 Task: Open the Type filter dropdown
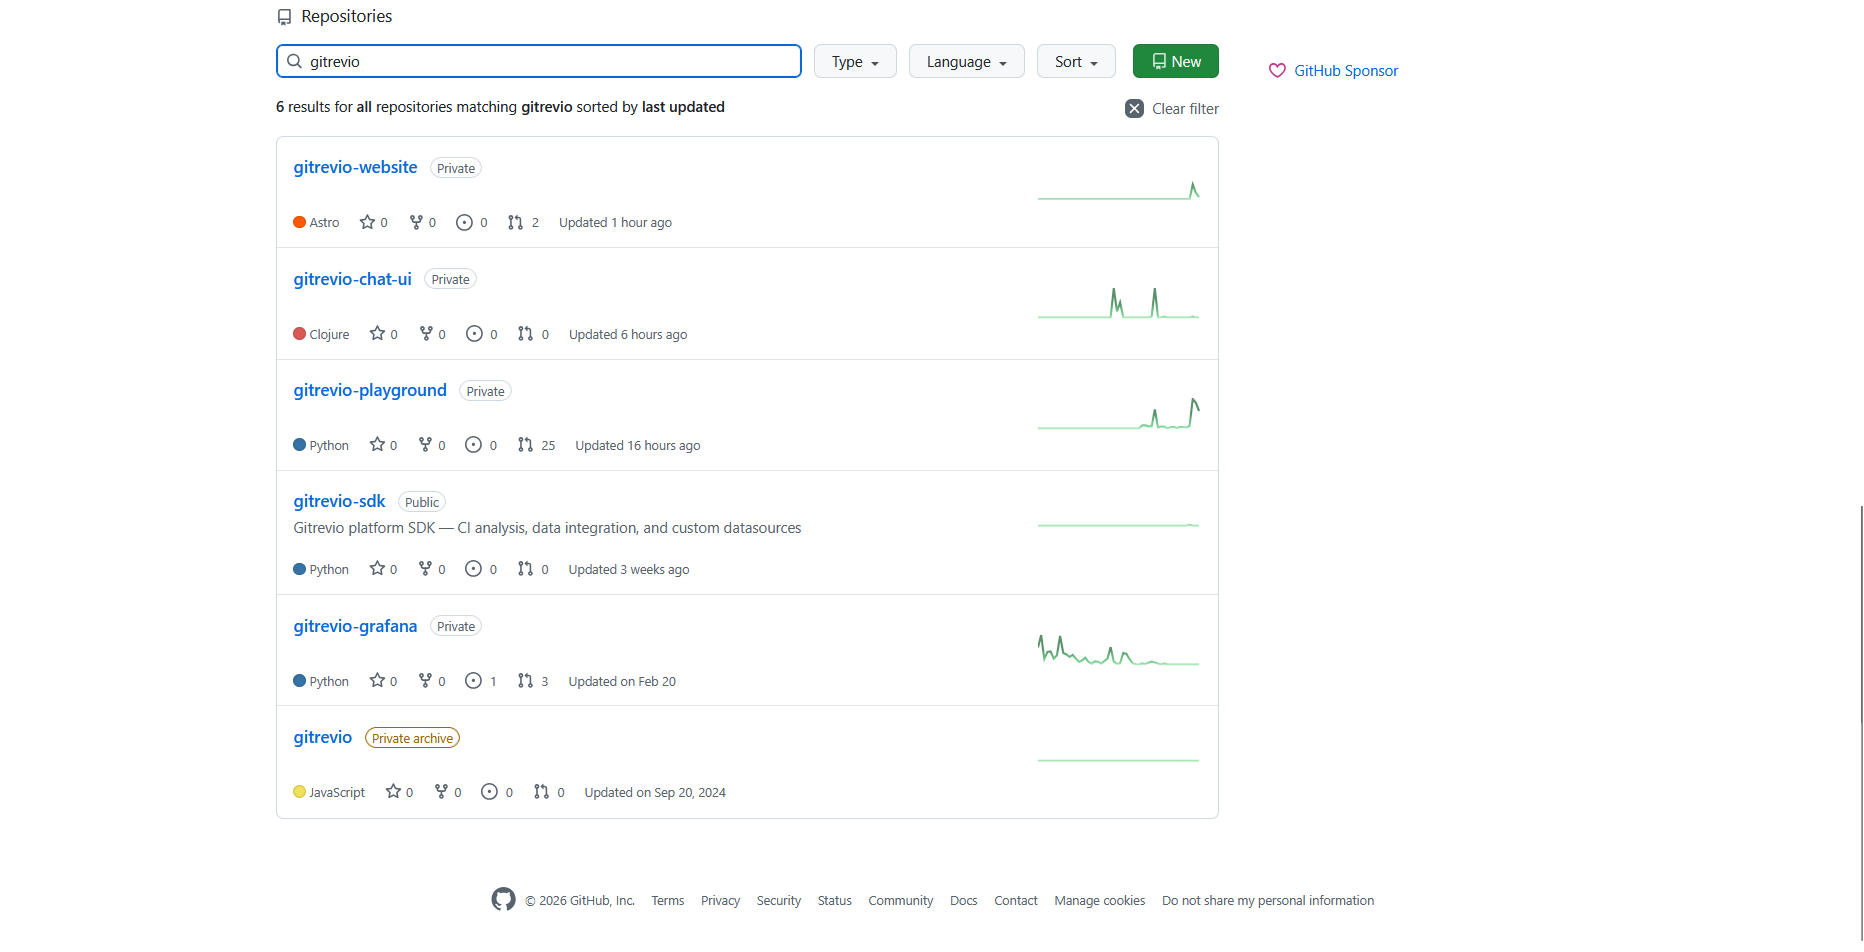pyautogui.click(x=855, y=61)
